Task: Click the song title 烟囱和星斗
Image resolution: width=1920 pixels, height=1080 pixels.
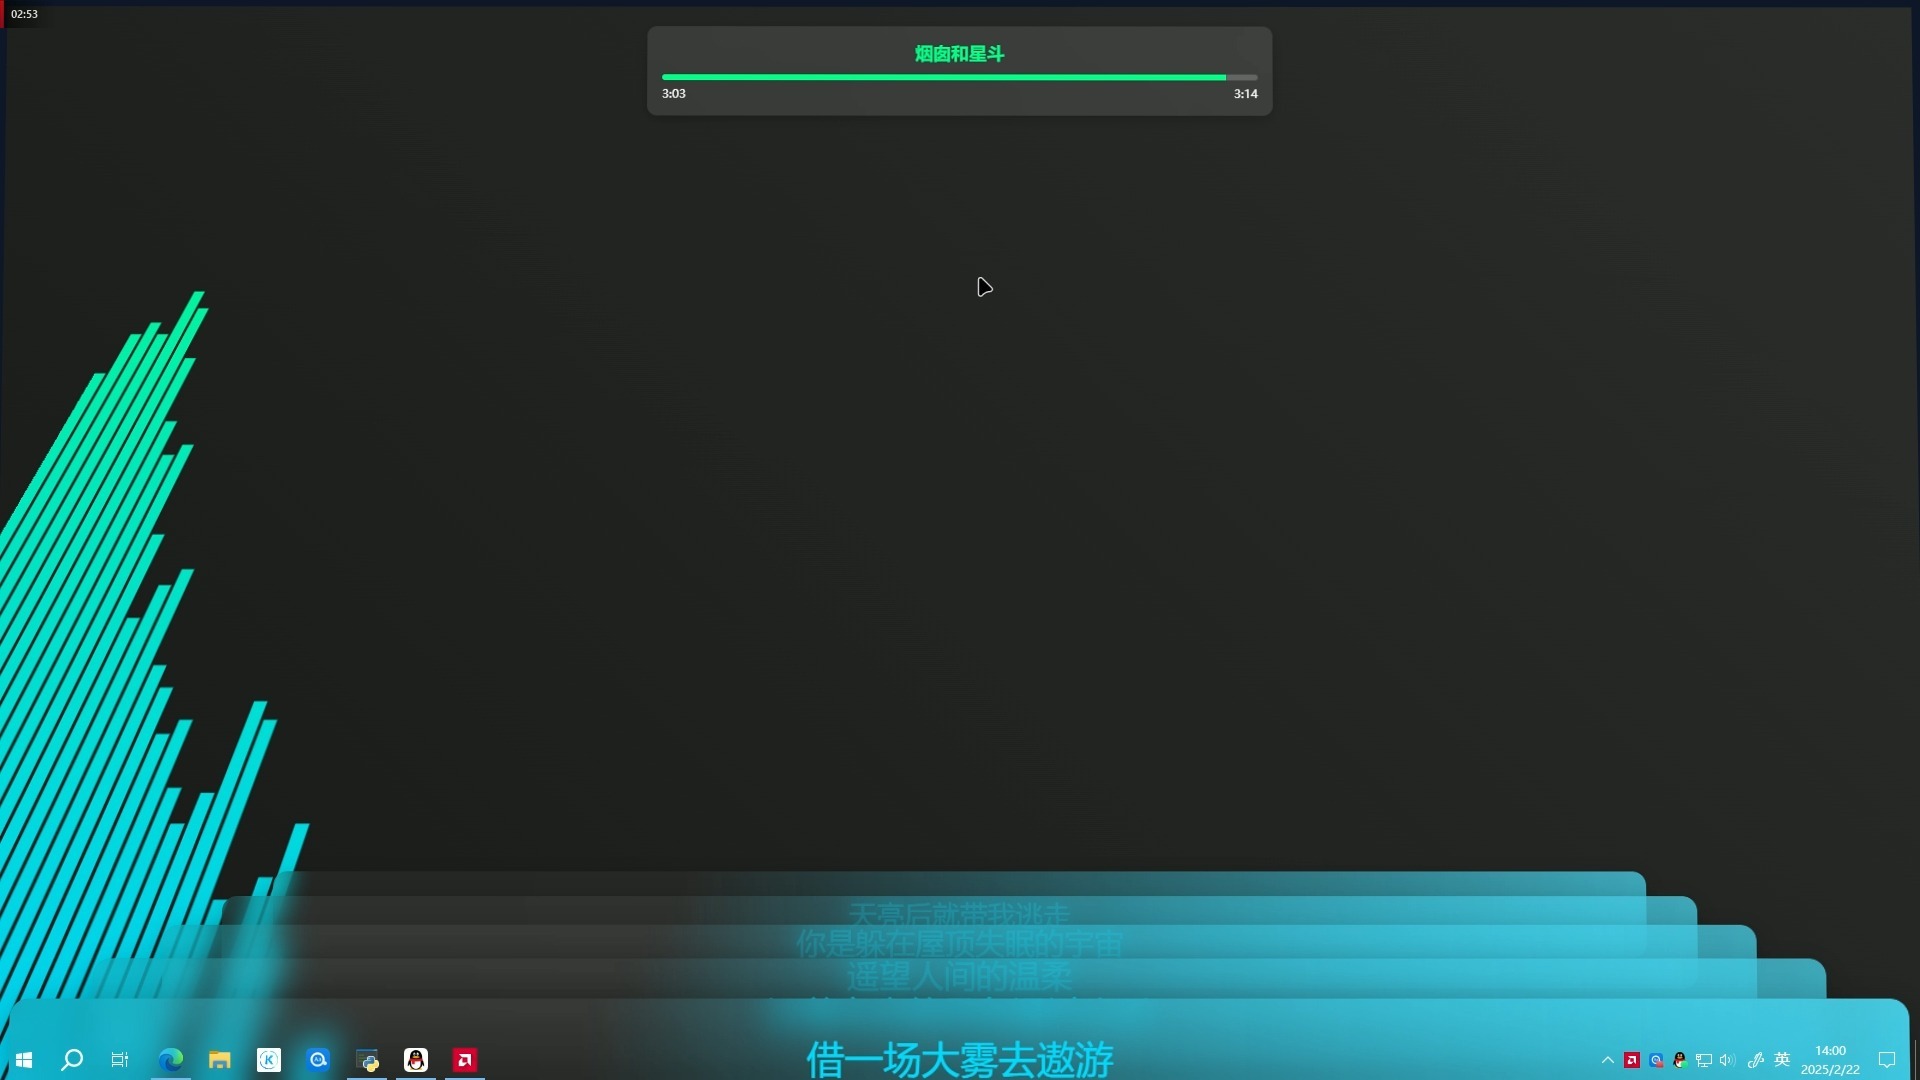Action: click(958, 54)
